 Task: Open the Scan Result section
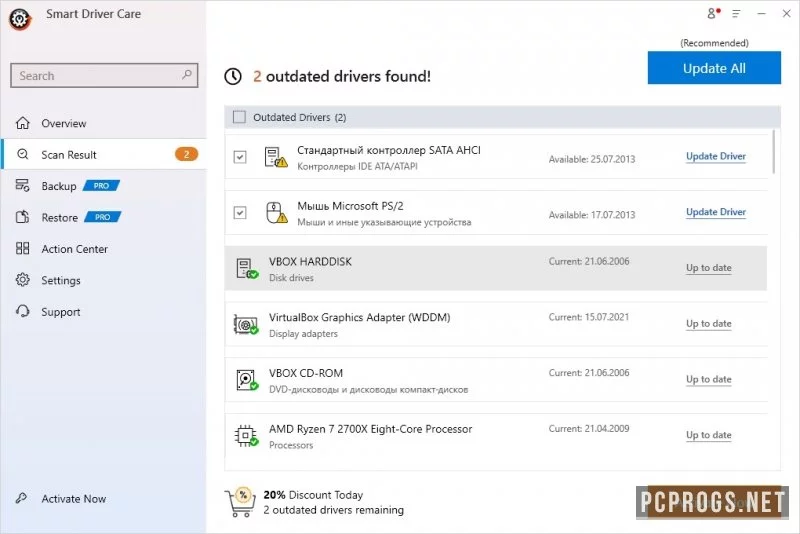[x=104, y=154]
